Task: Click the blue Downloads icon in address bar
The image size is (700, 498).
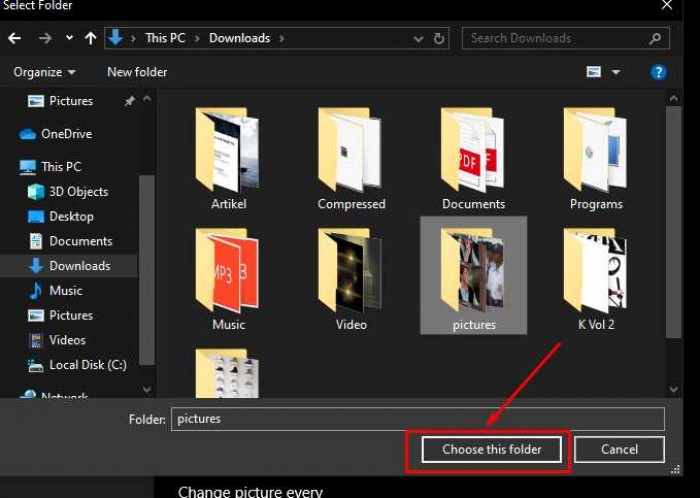Action: [115, 37]
